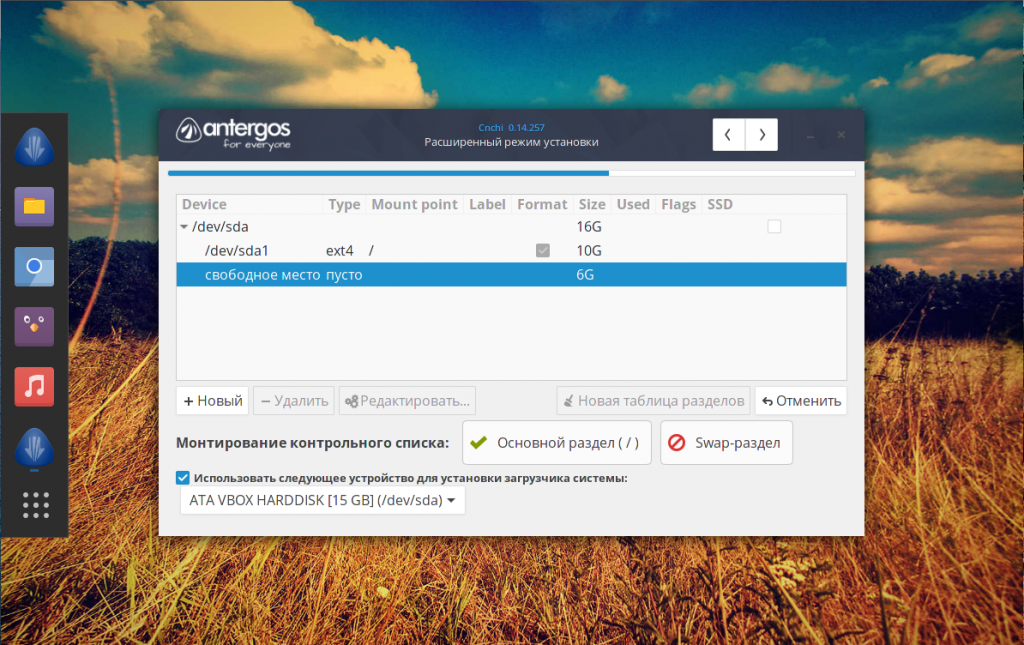Click the Format column header
Image resolution: width=1024 pixels, height=645 pixels.
[x=542, y=204]
